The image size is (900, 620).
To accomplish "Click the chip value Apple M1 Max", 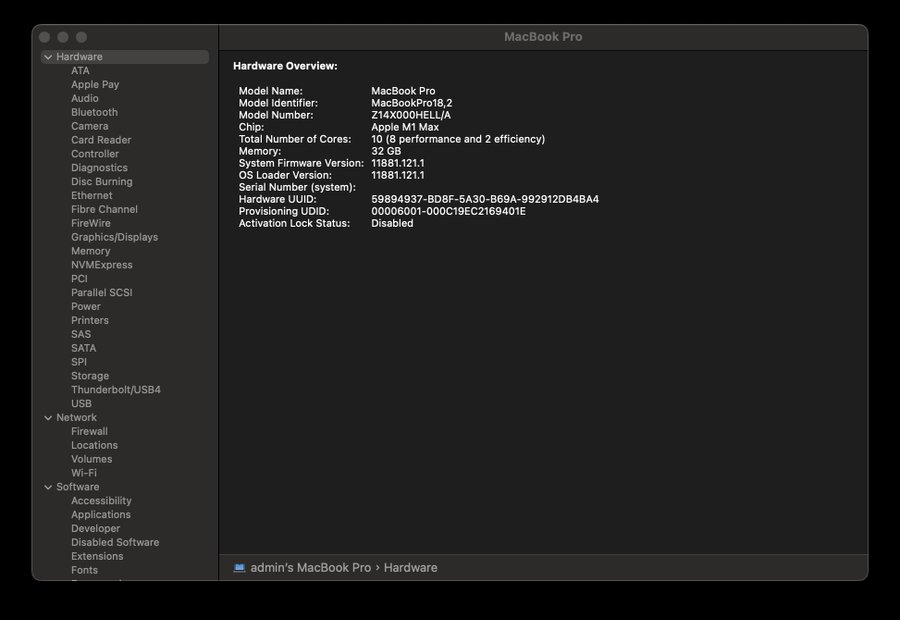I will tap(405, 127).
